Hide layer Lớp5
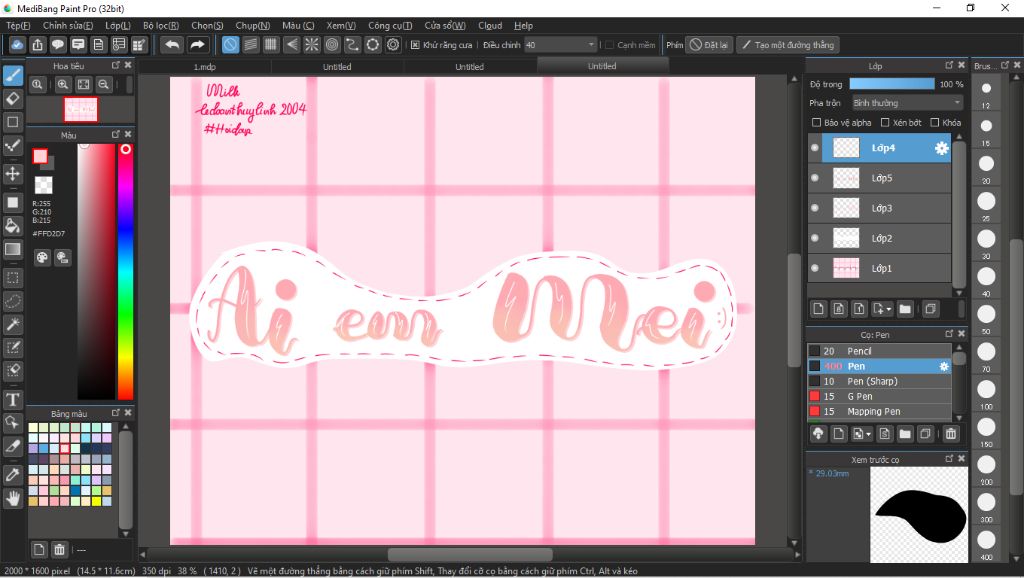This screenshot has width=1024, height=578. [814, 178]
